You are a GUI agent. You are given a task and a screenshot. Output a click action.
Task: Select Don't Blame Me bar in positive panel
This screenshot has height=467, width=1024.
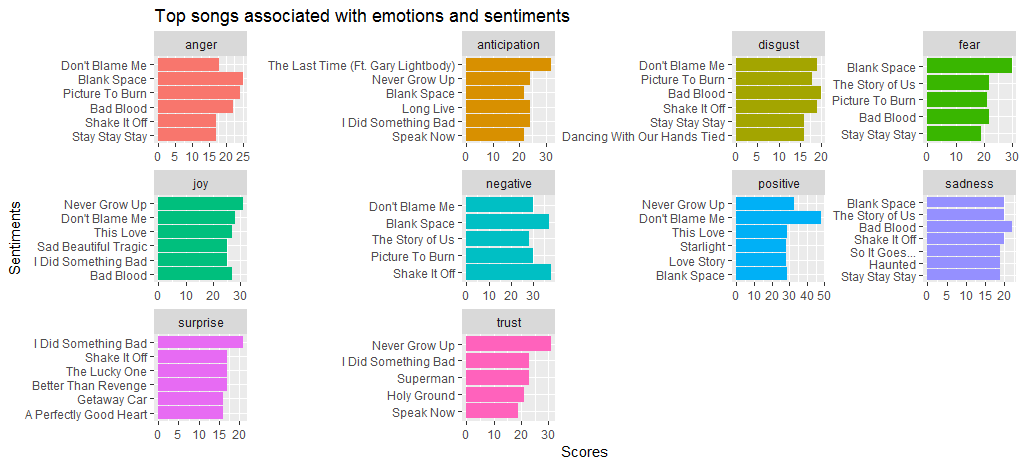[x=778, y=218]
